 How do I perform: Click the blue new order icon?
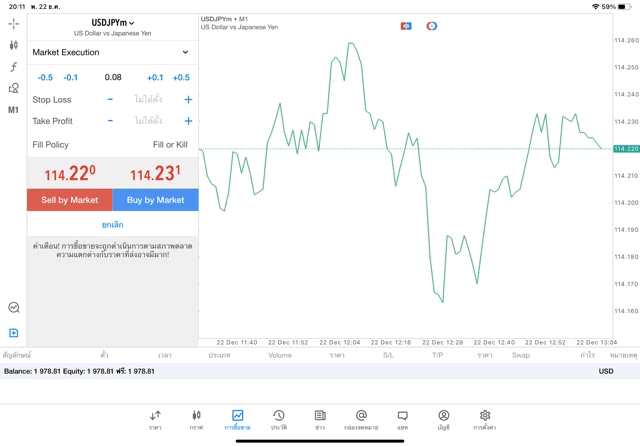click(13, 333)
